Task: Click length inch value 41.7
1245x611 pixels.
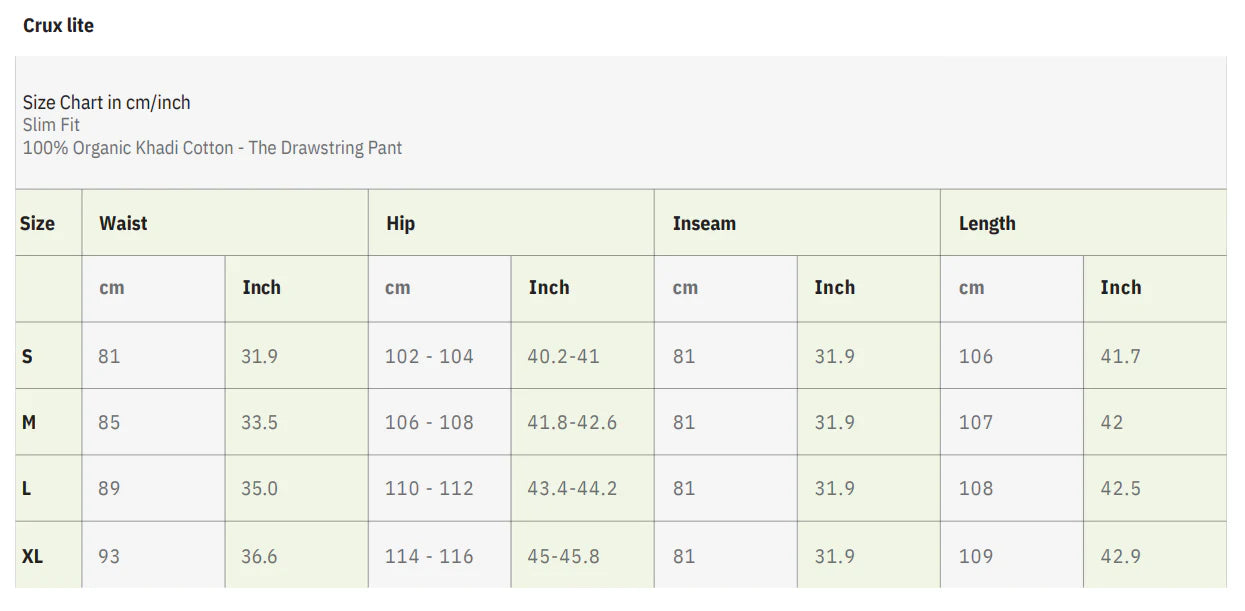Action: point(1120,356)
